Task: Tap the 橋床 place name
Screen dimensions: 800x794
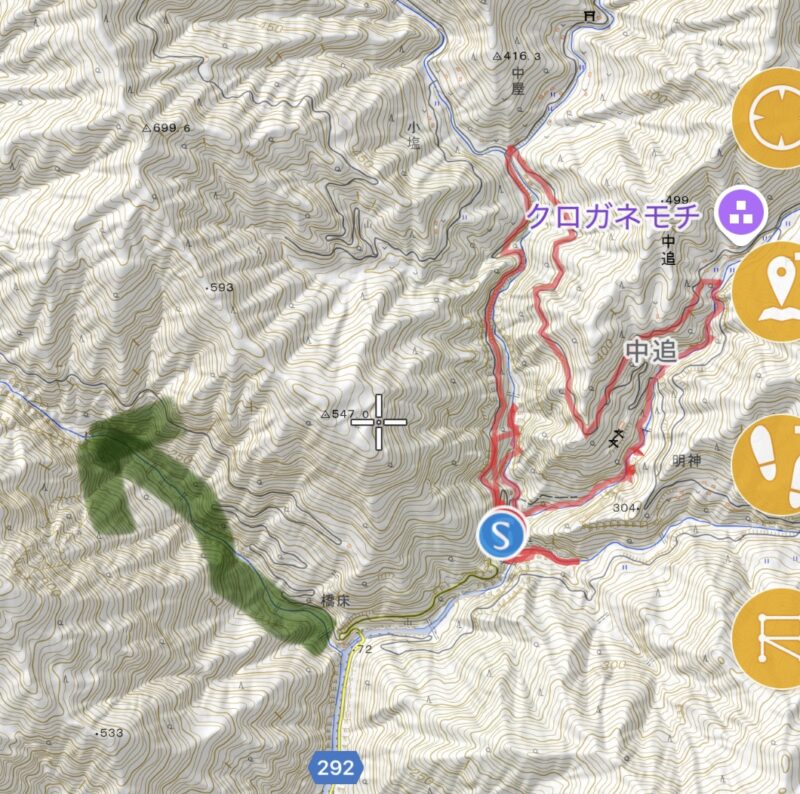Action: tap(335, 601)
